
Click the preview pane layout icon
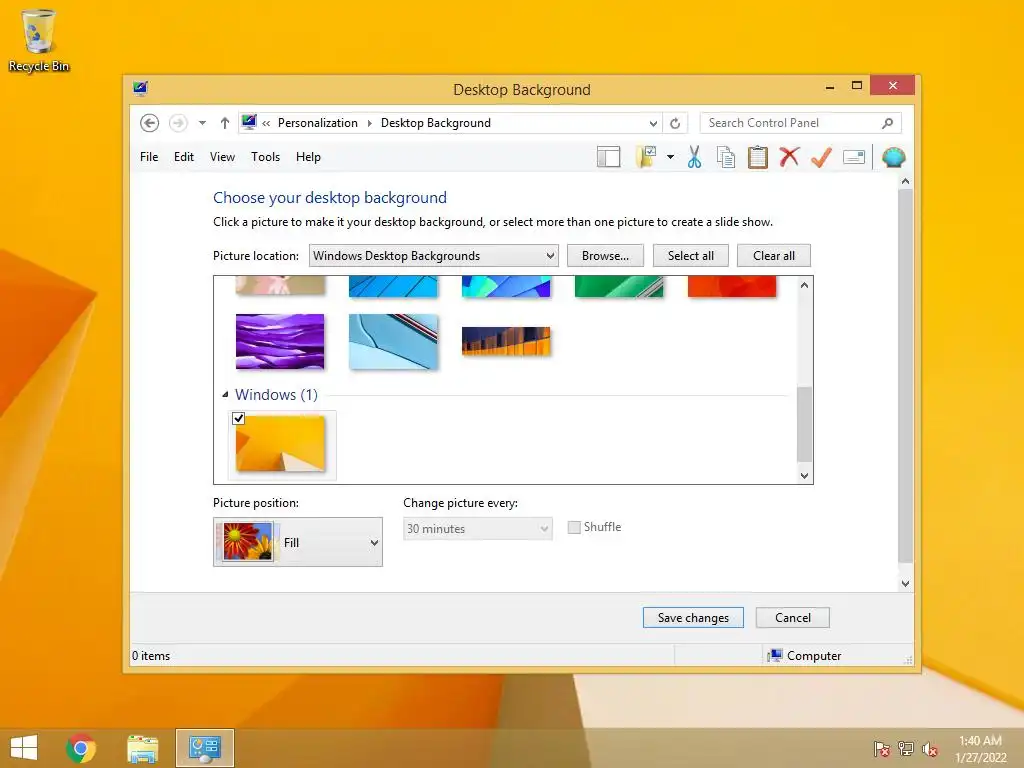tap(608, 157)
